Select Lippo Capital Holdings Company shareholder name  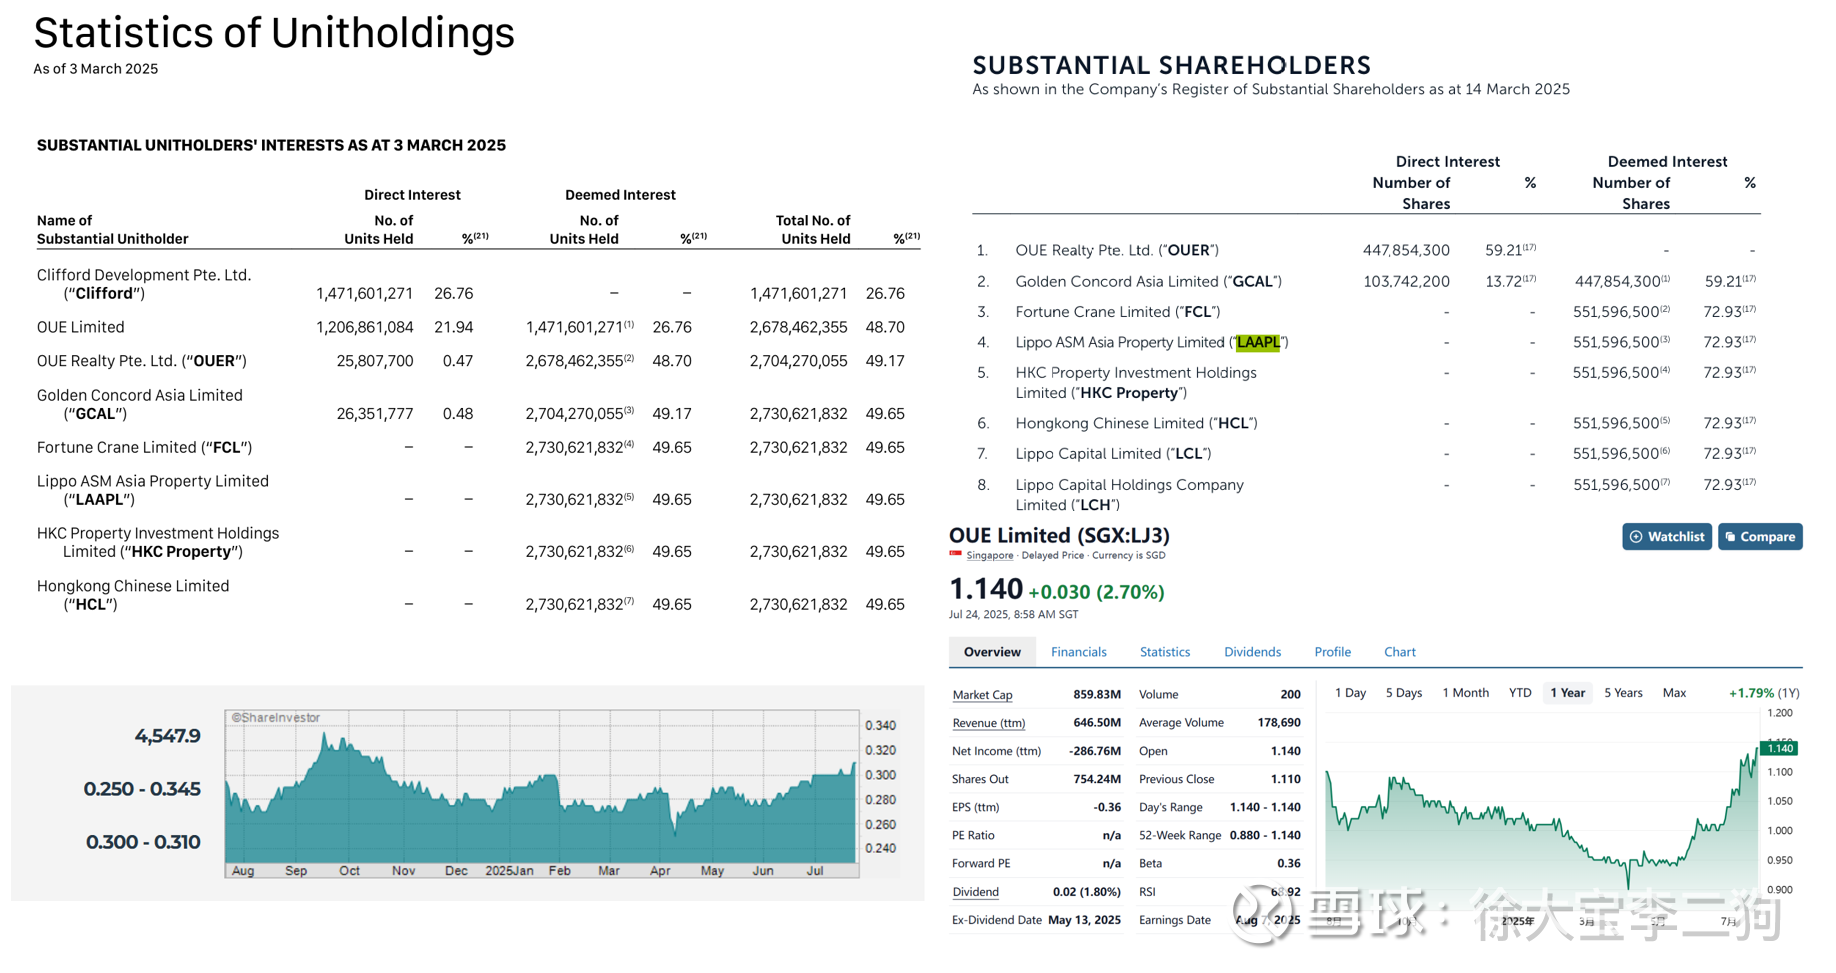[x=1129, y=494]
